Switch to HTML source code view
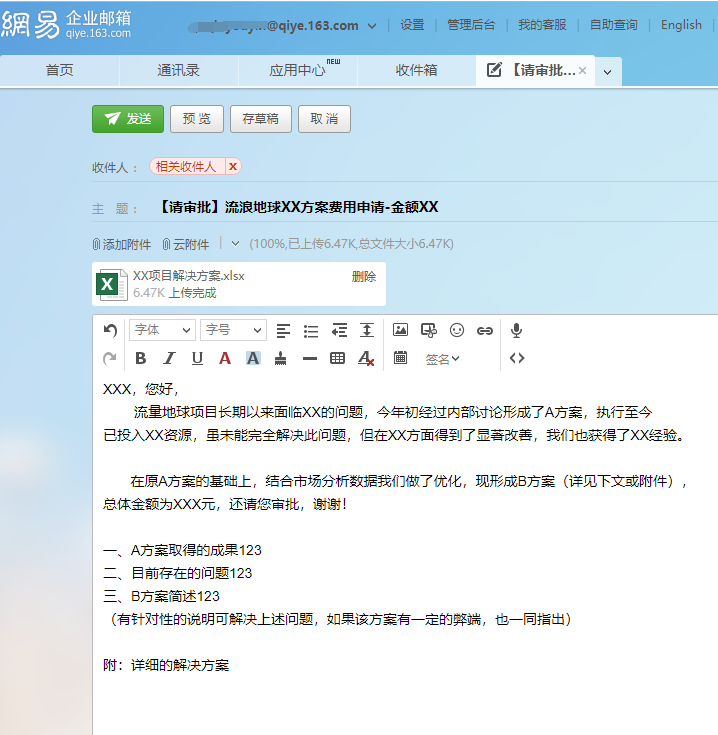The width and height of the screenshot is (718, 735). point(517,358)
